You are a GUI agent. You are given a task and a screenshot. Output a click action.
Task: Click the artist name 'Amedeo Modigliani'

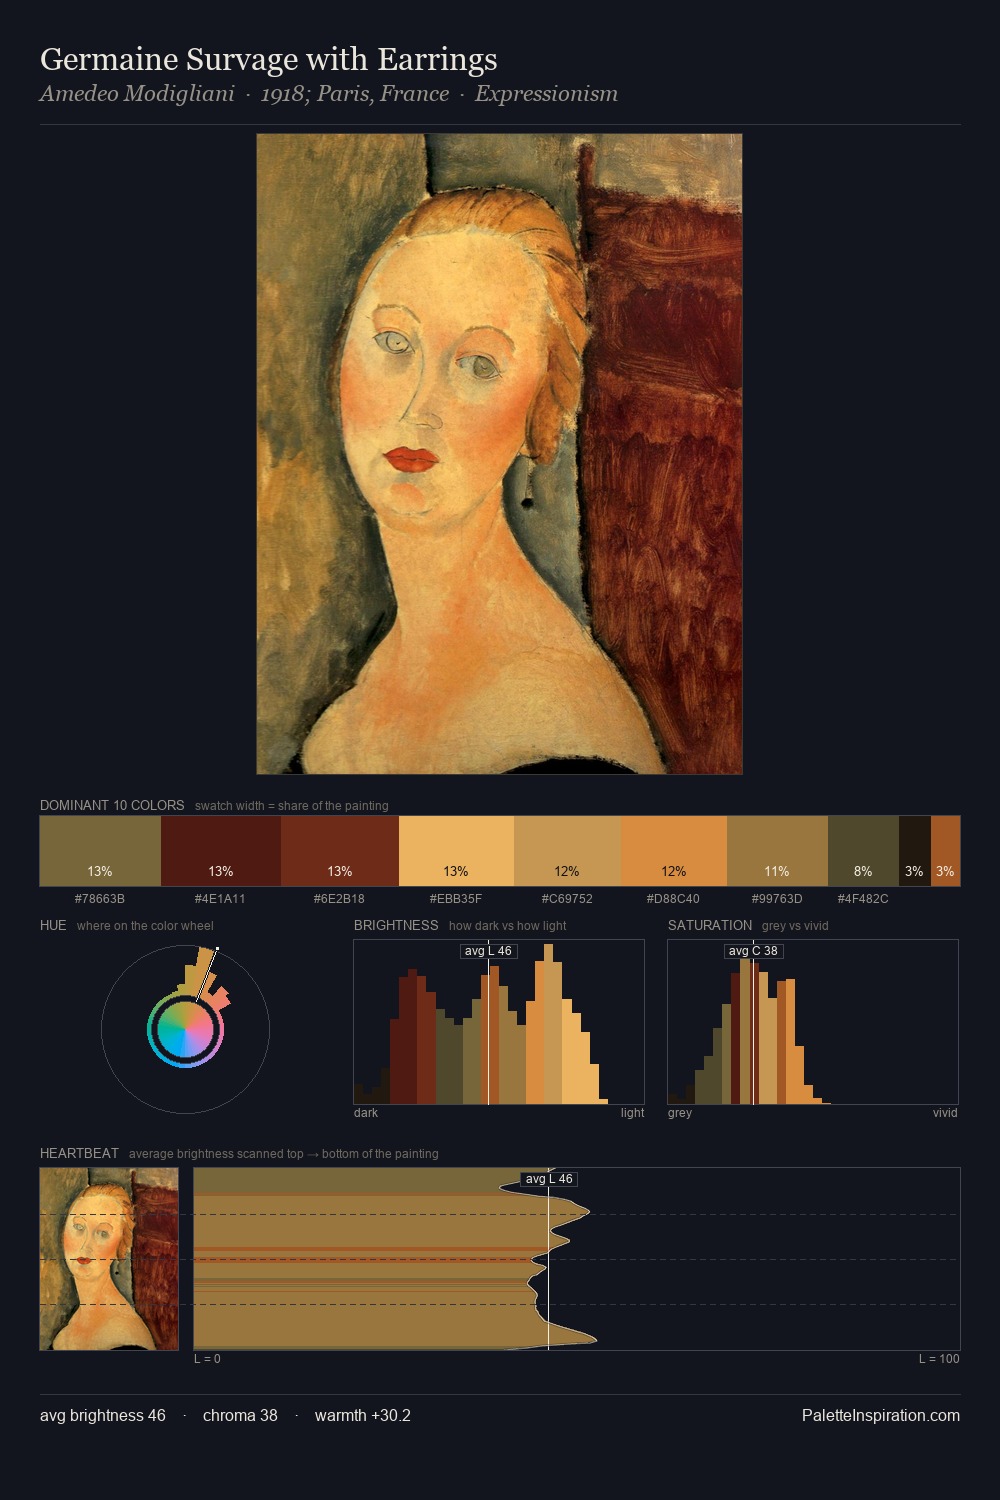137,94
